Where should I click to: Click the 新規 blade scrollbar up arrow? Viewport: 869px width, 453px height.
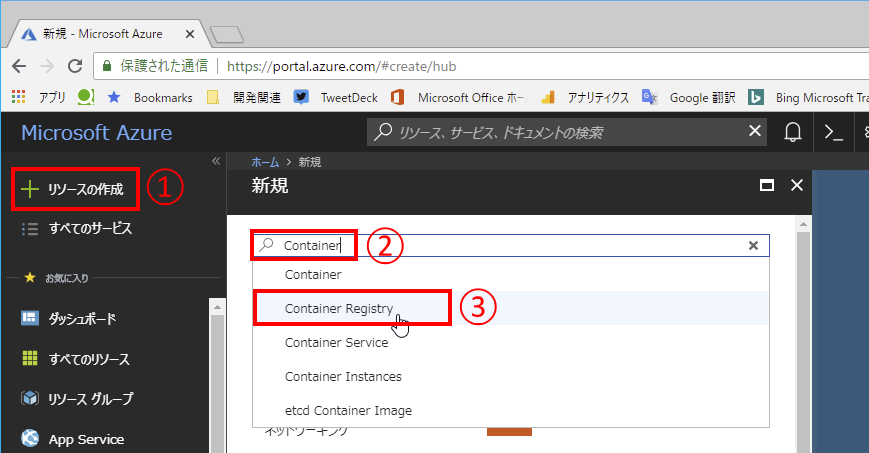(x=803, y=225)
